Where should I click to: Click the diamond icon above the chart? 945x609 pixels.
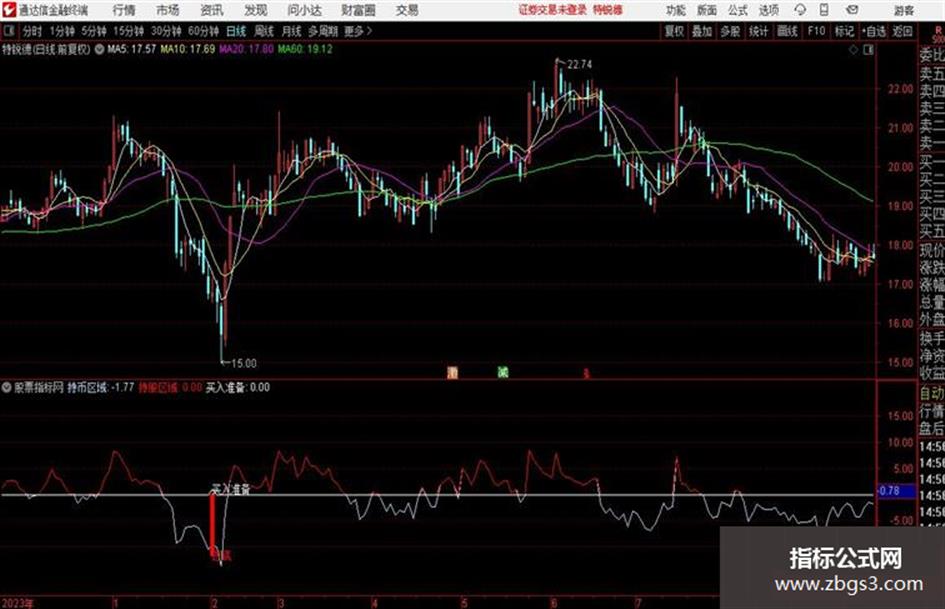[853, 50]
